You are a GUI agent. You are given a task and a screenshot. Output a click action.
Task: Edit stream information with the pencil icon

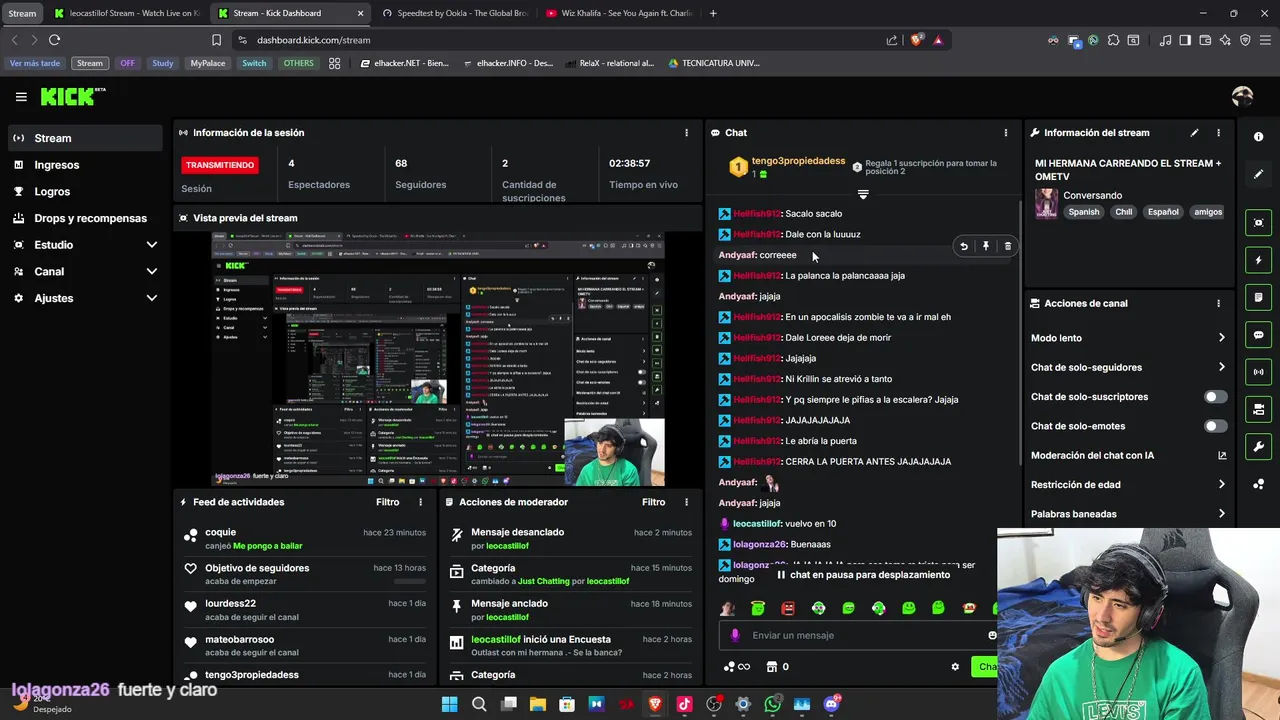[1194, 132]
